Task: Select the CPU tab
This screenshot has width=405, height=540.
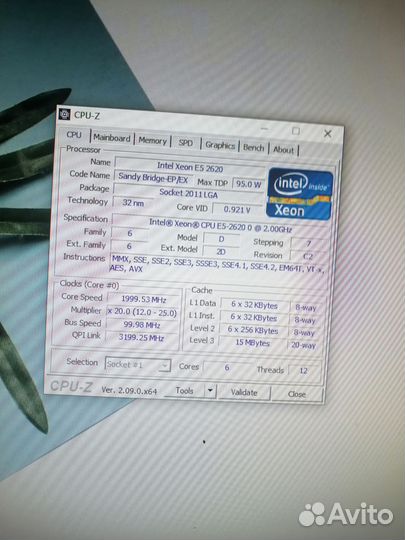Action: 74,135
